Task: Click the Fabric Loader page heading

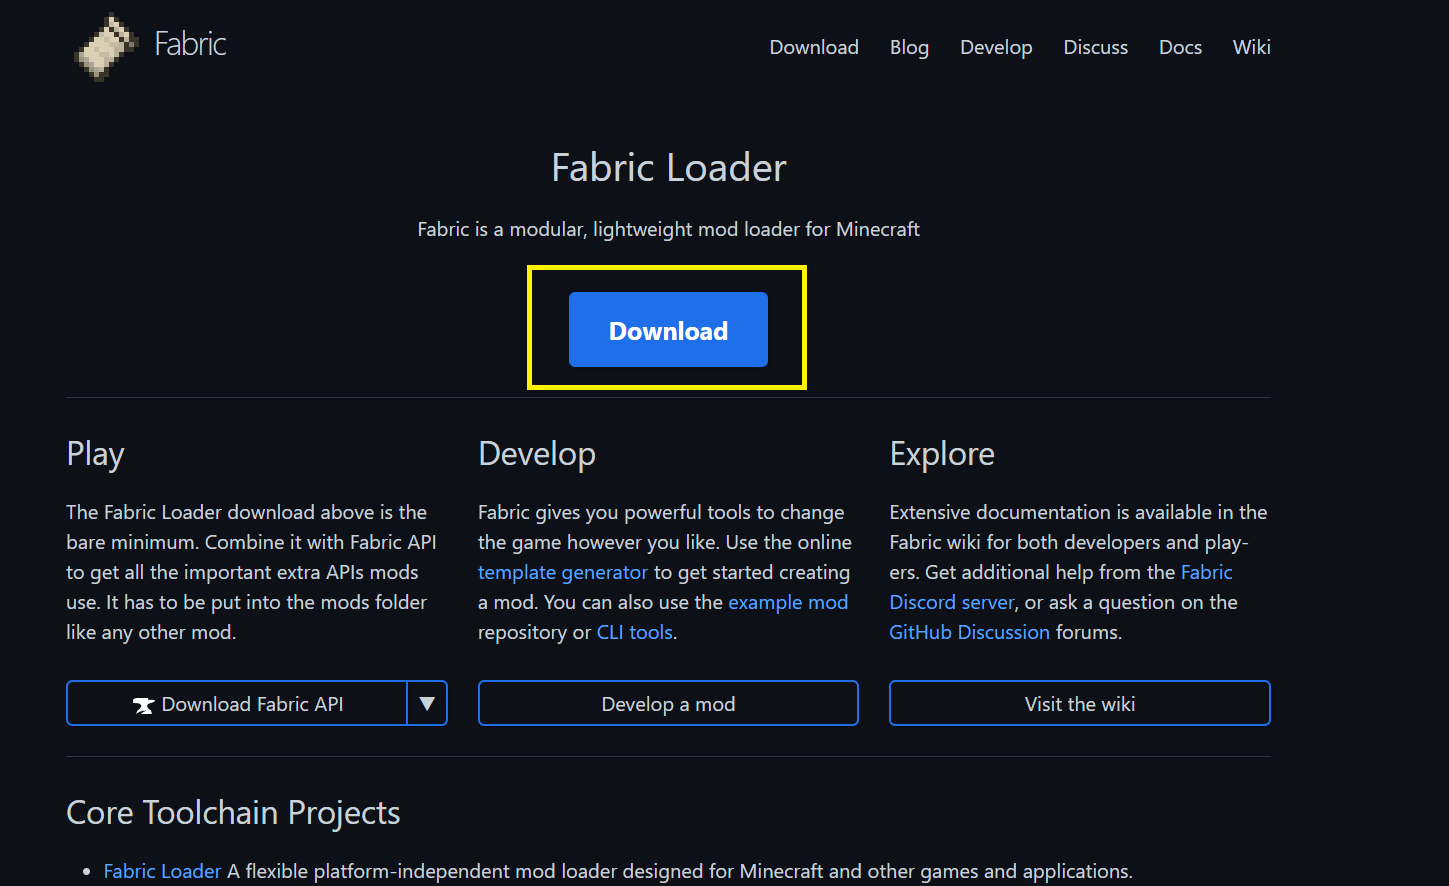Action: click(x=668, y=167)
